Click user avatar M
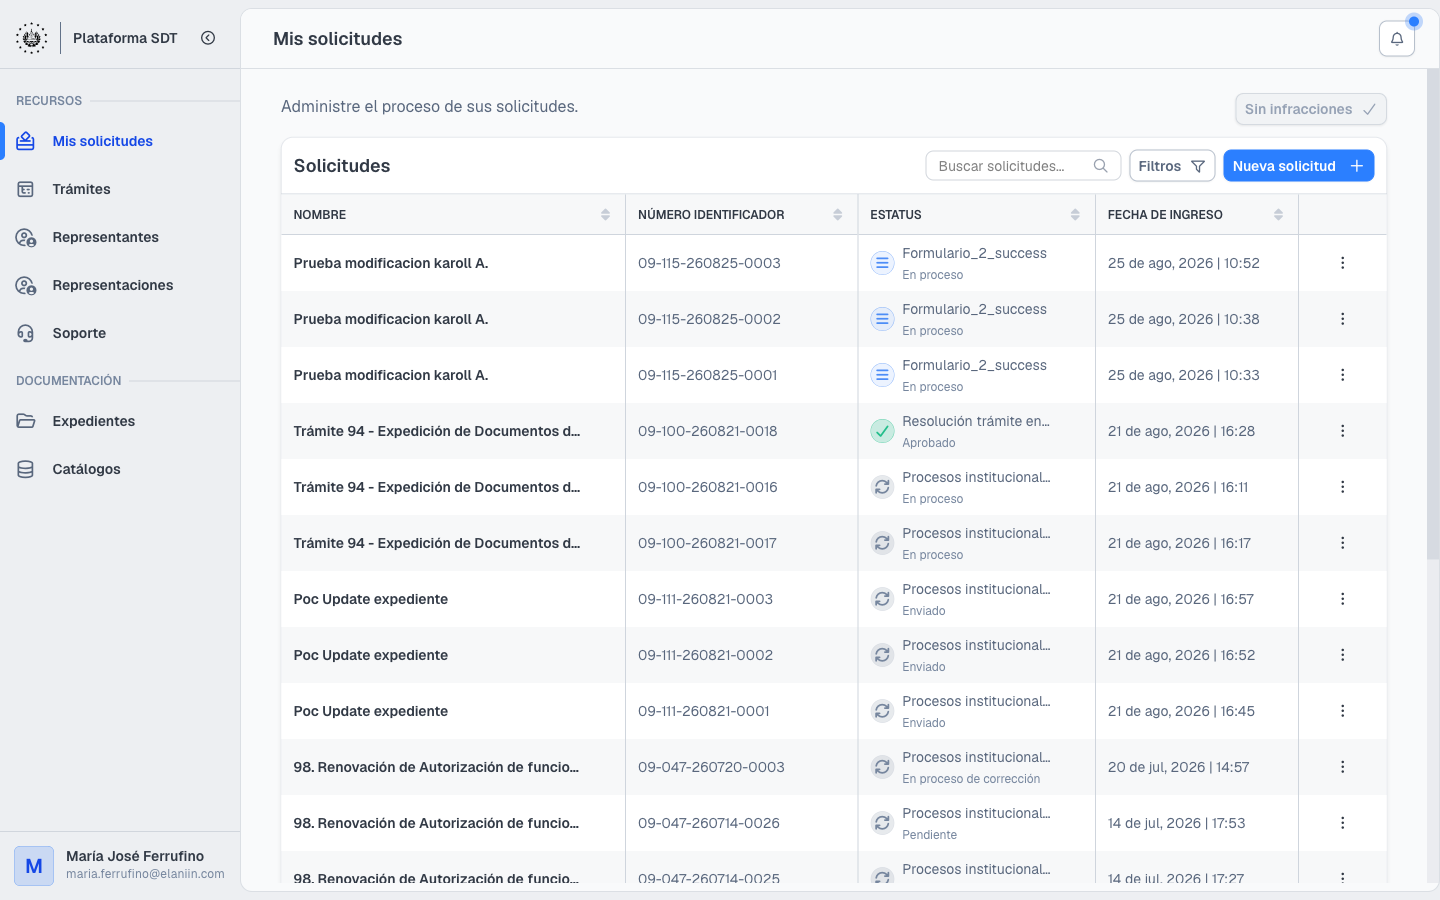The height and width of the screenshot is (900, 1440). 34,866
